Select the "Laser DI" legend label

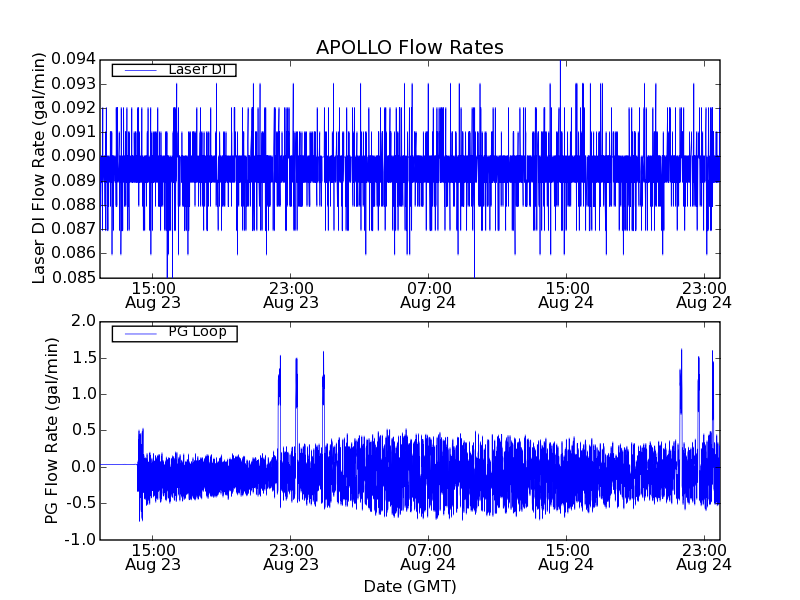tap(197, 69)
